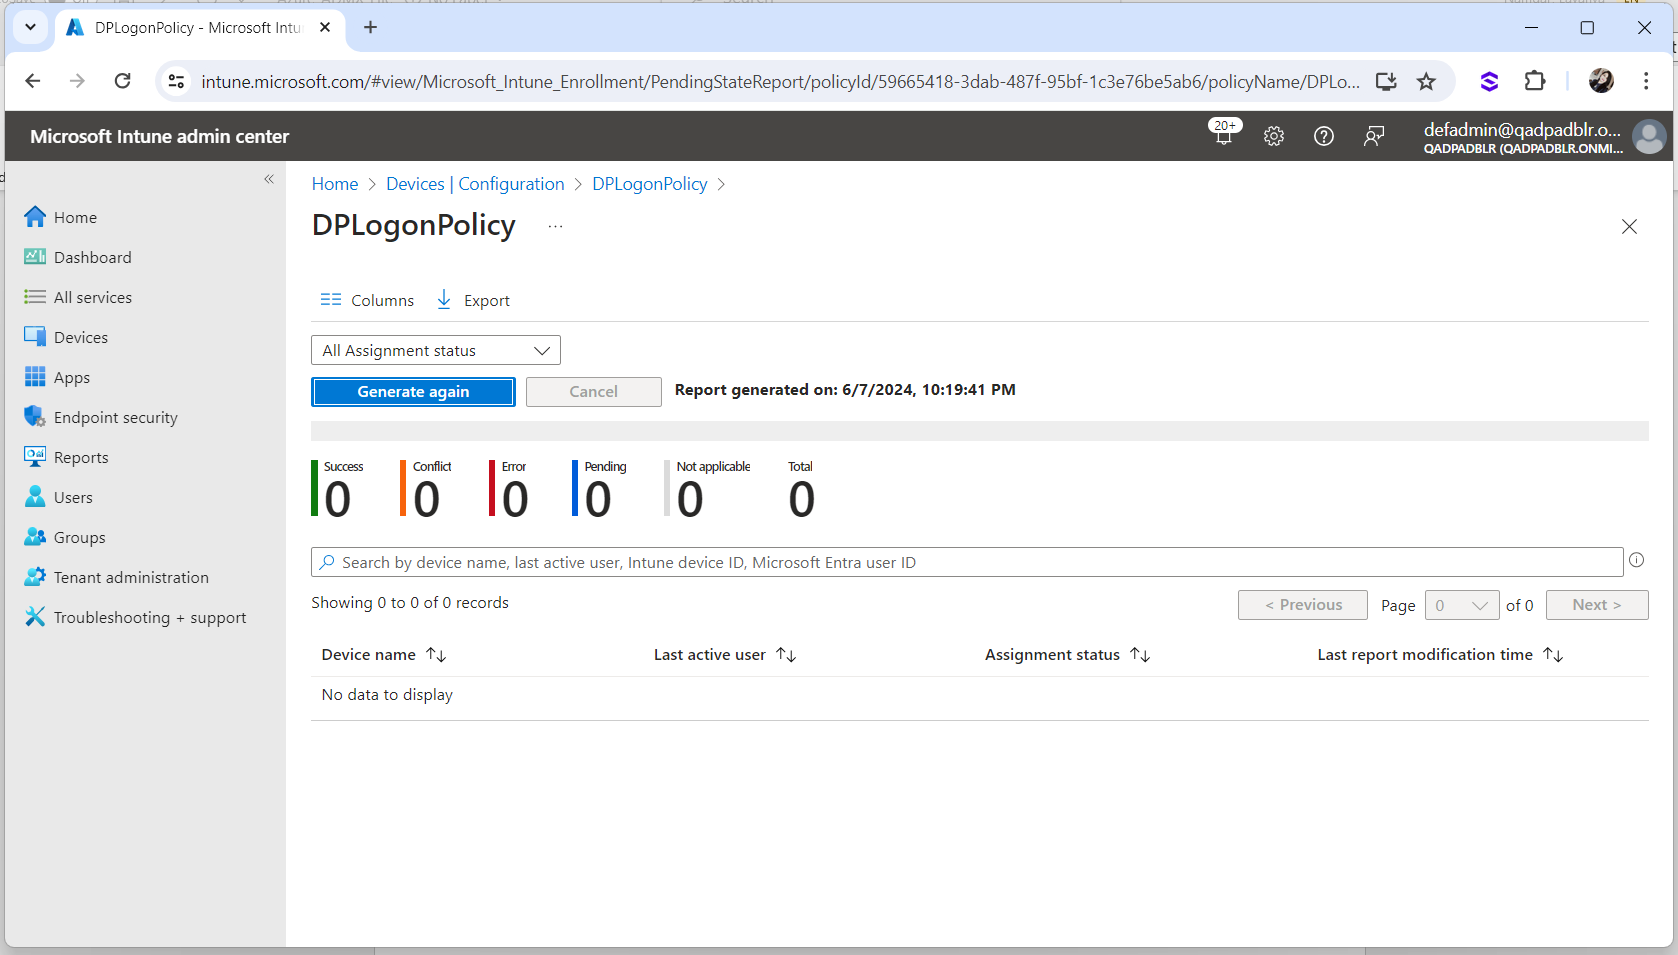
Task: Click the Cancel button
Action: pyautogui.click(x=594, y=392)
